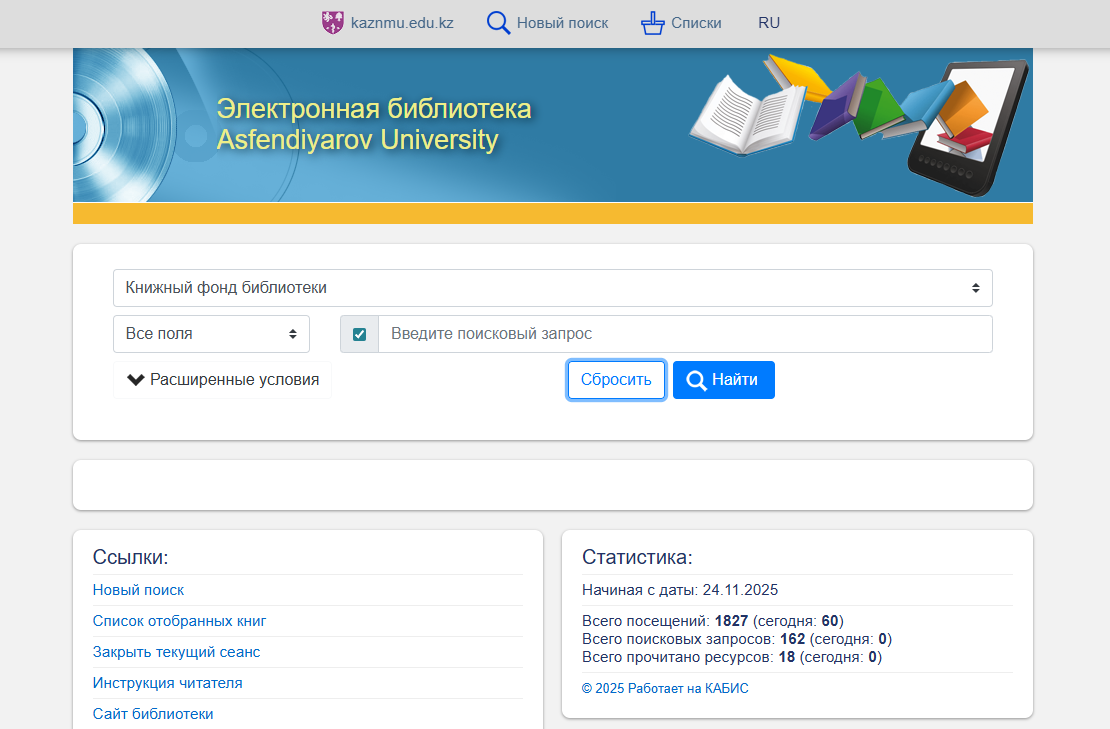The height and width of the screenshot is (729, 1110).
Task: Click the chevron icon of Расширенные условия
Action: [x=136, y=380]
